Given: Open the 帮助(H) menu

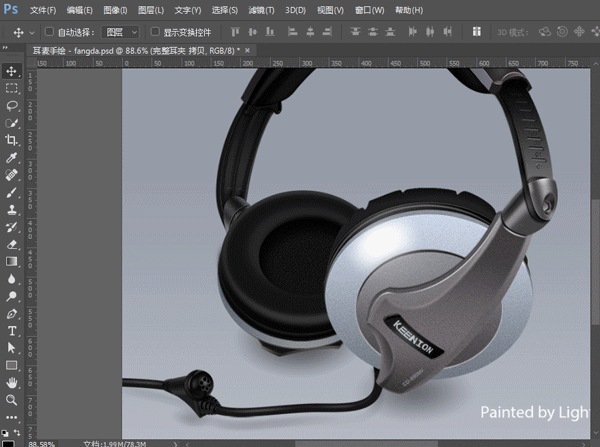Looking at the screenshot, I should [x=409, y=10].
